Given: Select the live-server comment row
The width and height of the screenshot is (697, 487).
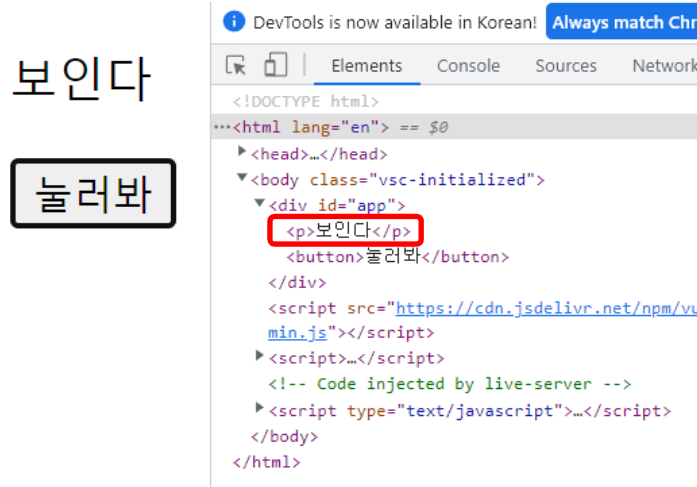Looking at the screenshot, I should tap(450, 384).
